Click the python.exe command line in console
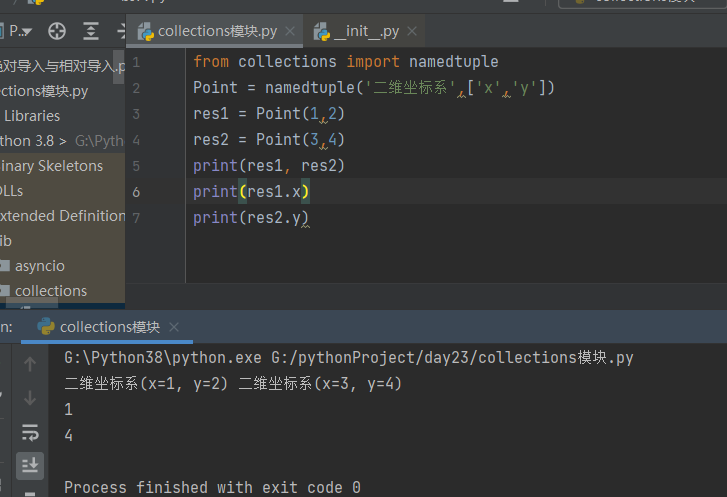Image resolution: width=727 pixels, height=497 pixels. (x=349, y=357)
